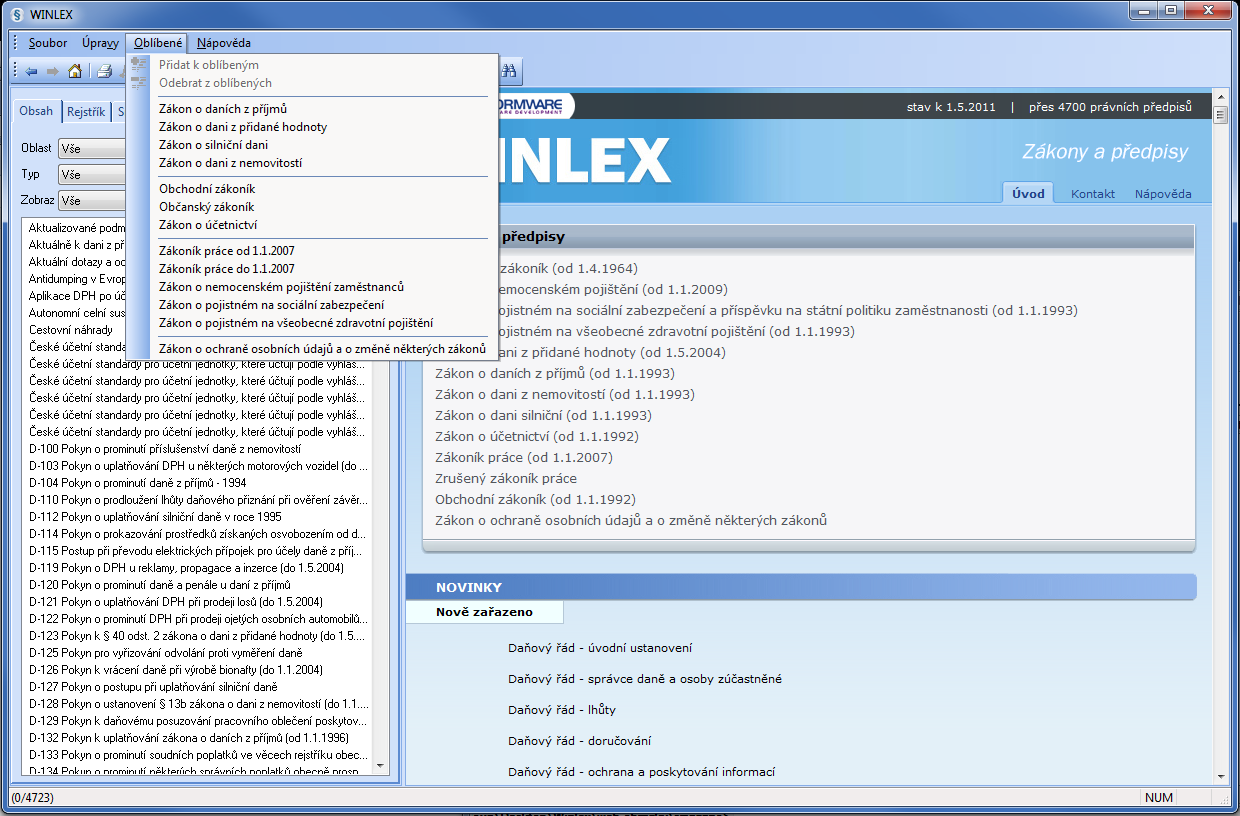The width and height of the screenshot is (1240, 816).
Task: Open the Úvod tab on the page
Action: coord(1028,194)
